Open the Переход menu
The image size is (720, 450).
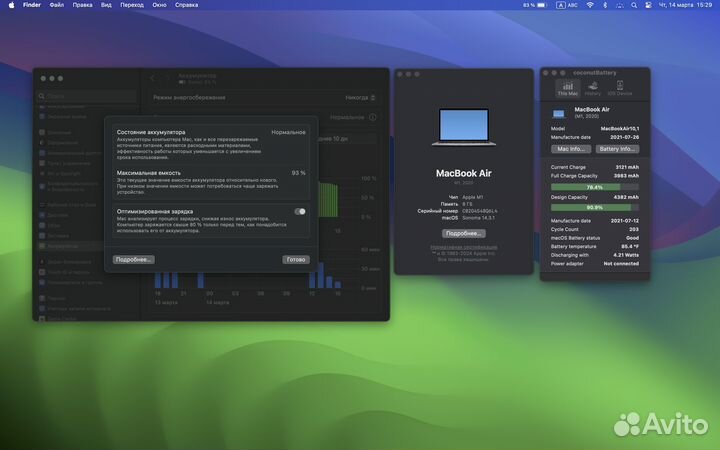[x=132, y=5]
